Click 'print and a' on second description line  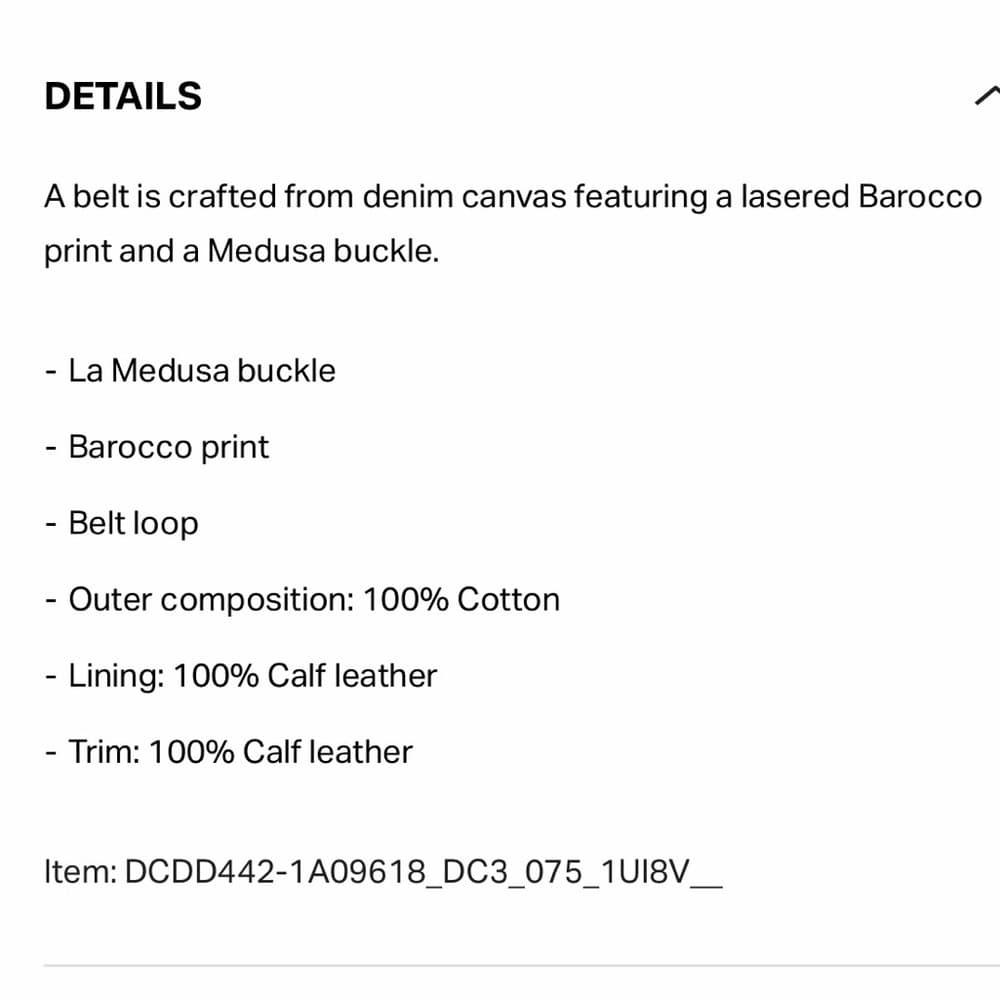pyautogui.click(x=122, y=251)
